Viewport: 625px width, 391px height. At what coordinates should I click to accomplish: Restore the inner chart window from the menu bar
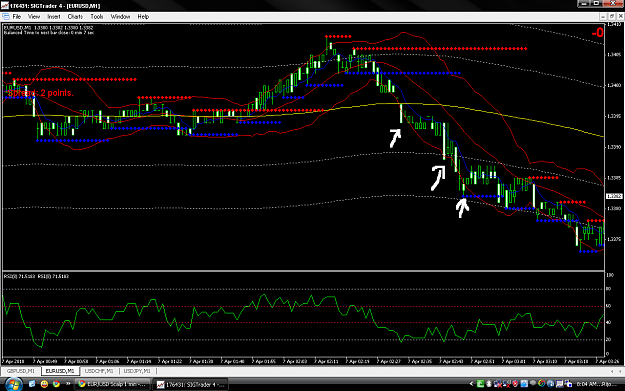click(x=612, y=16)
